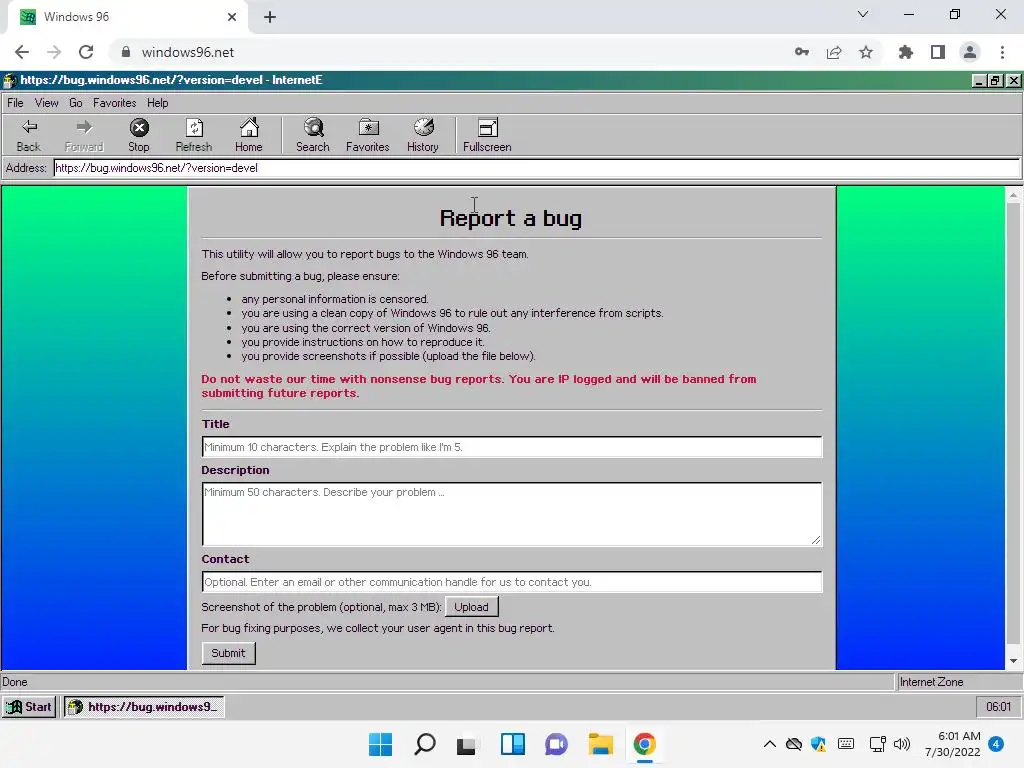The image size is (1024, 768).
Task: Open volume control in system tray
Action: coord(902,744)
